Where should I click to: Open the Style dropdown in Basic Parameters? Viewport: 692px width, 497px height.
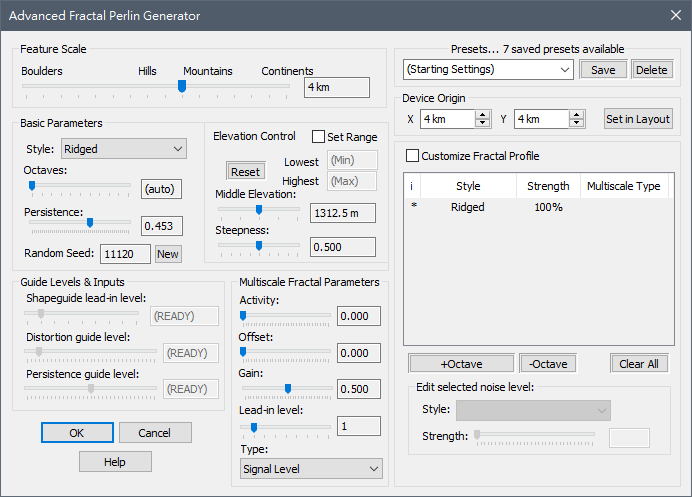123,149
